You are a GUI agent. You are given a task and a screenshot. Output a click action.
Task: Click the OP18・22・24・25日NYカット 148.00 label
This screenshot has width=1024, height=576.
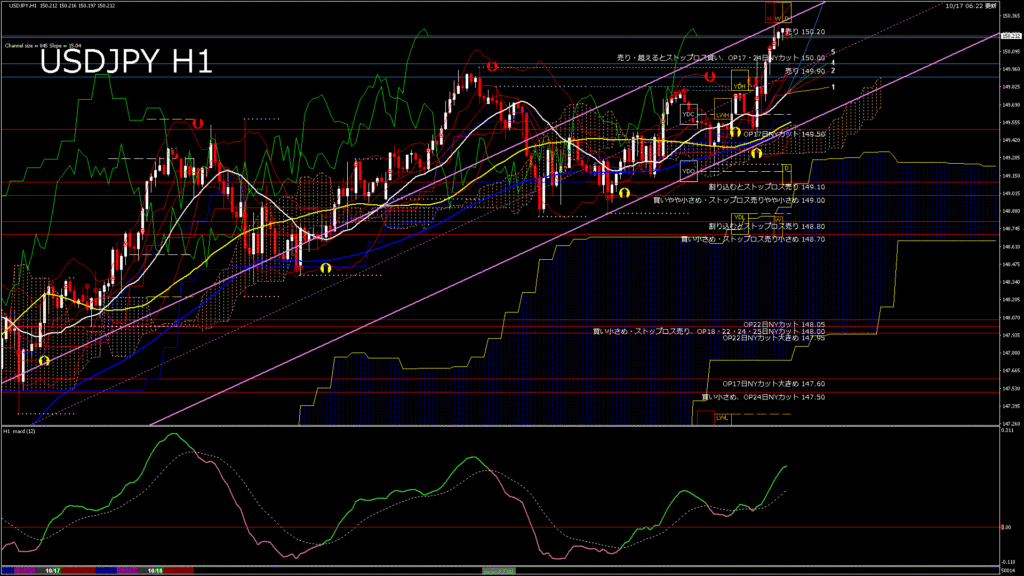point(709,331)
